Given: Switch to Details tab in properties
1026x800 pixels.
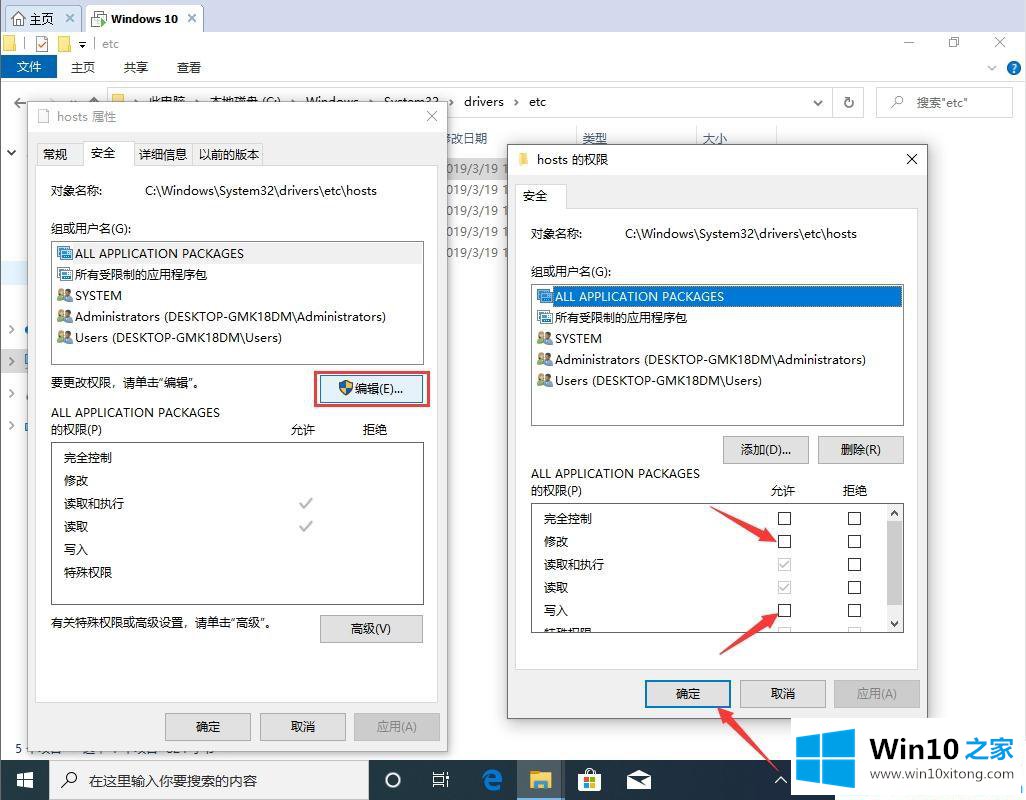Looking at the screenshot, I should click(x=163, y=154).
